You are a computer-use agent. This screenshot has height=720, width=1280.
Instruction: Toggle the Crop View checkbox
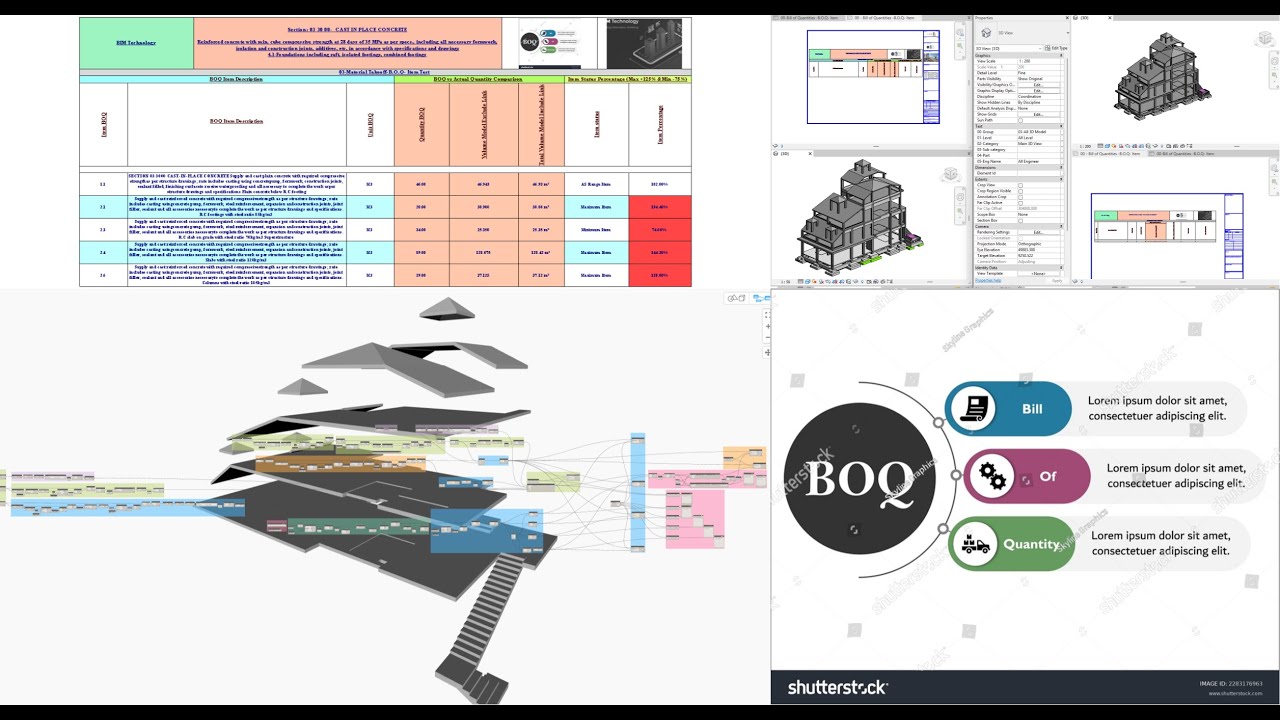coord(1020,185)
